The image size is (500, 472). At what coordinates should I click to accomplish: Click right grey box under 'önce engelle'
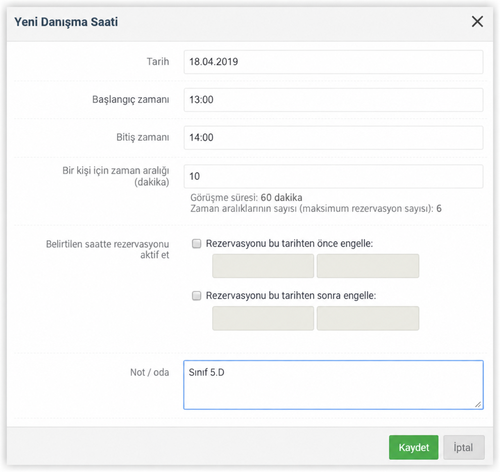pos(368,266)
